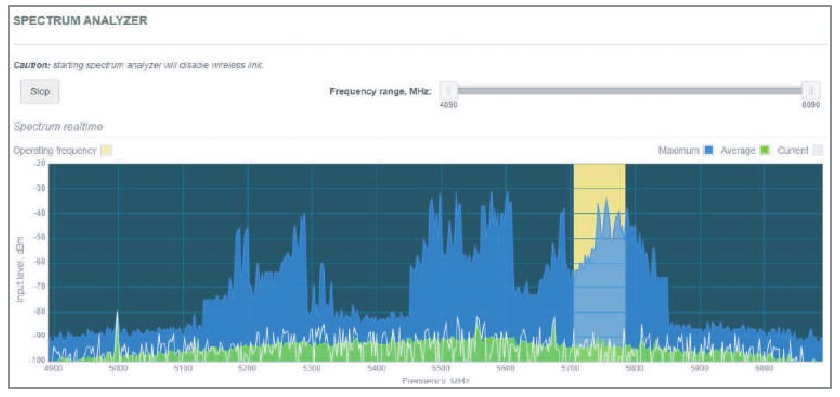Image resolution: width=840 pixels, height=397 pixels.
Task: Click the -40 y-axis tick label
Action: tap(40, 213)
